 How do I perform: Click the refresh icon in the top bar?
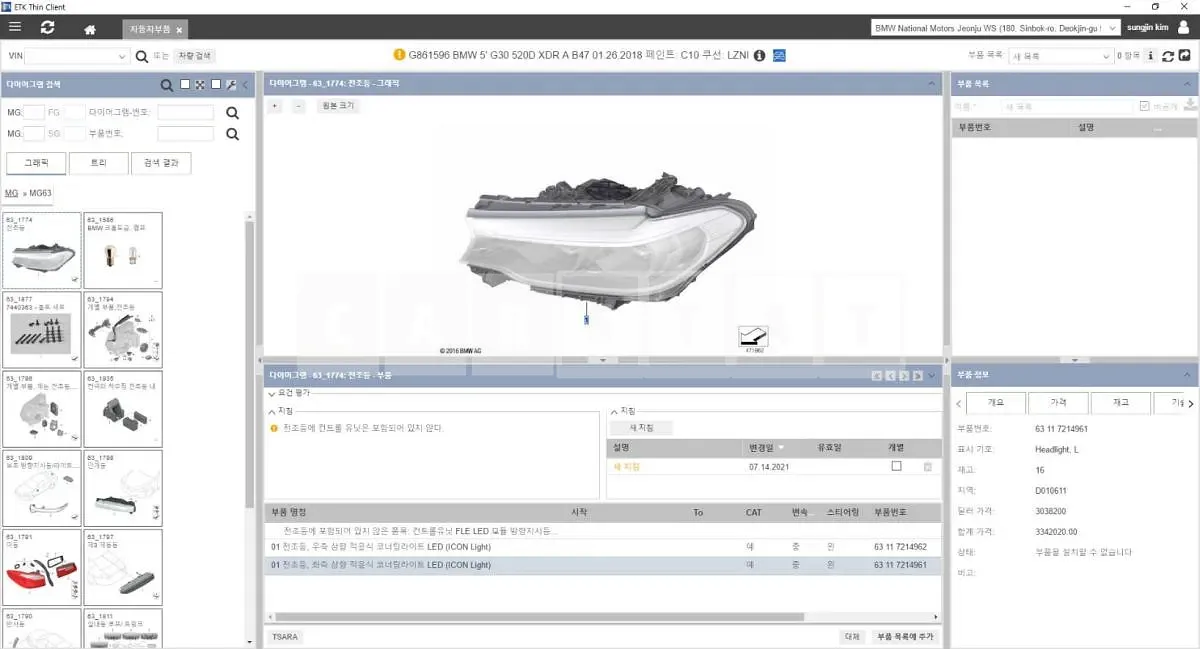pos(48,28)
